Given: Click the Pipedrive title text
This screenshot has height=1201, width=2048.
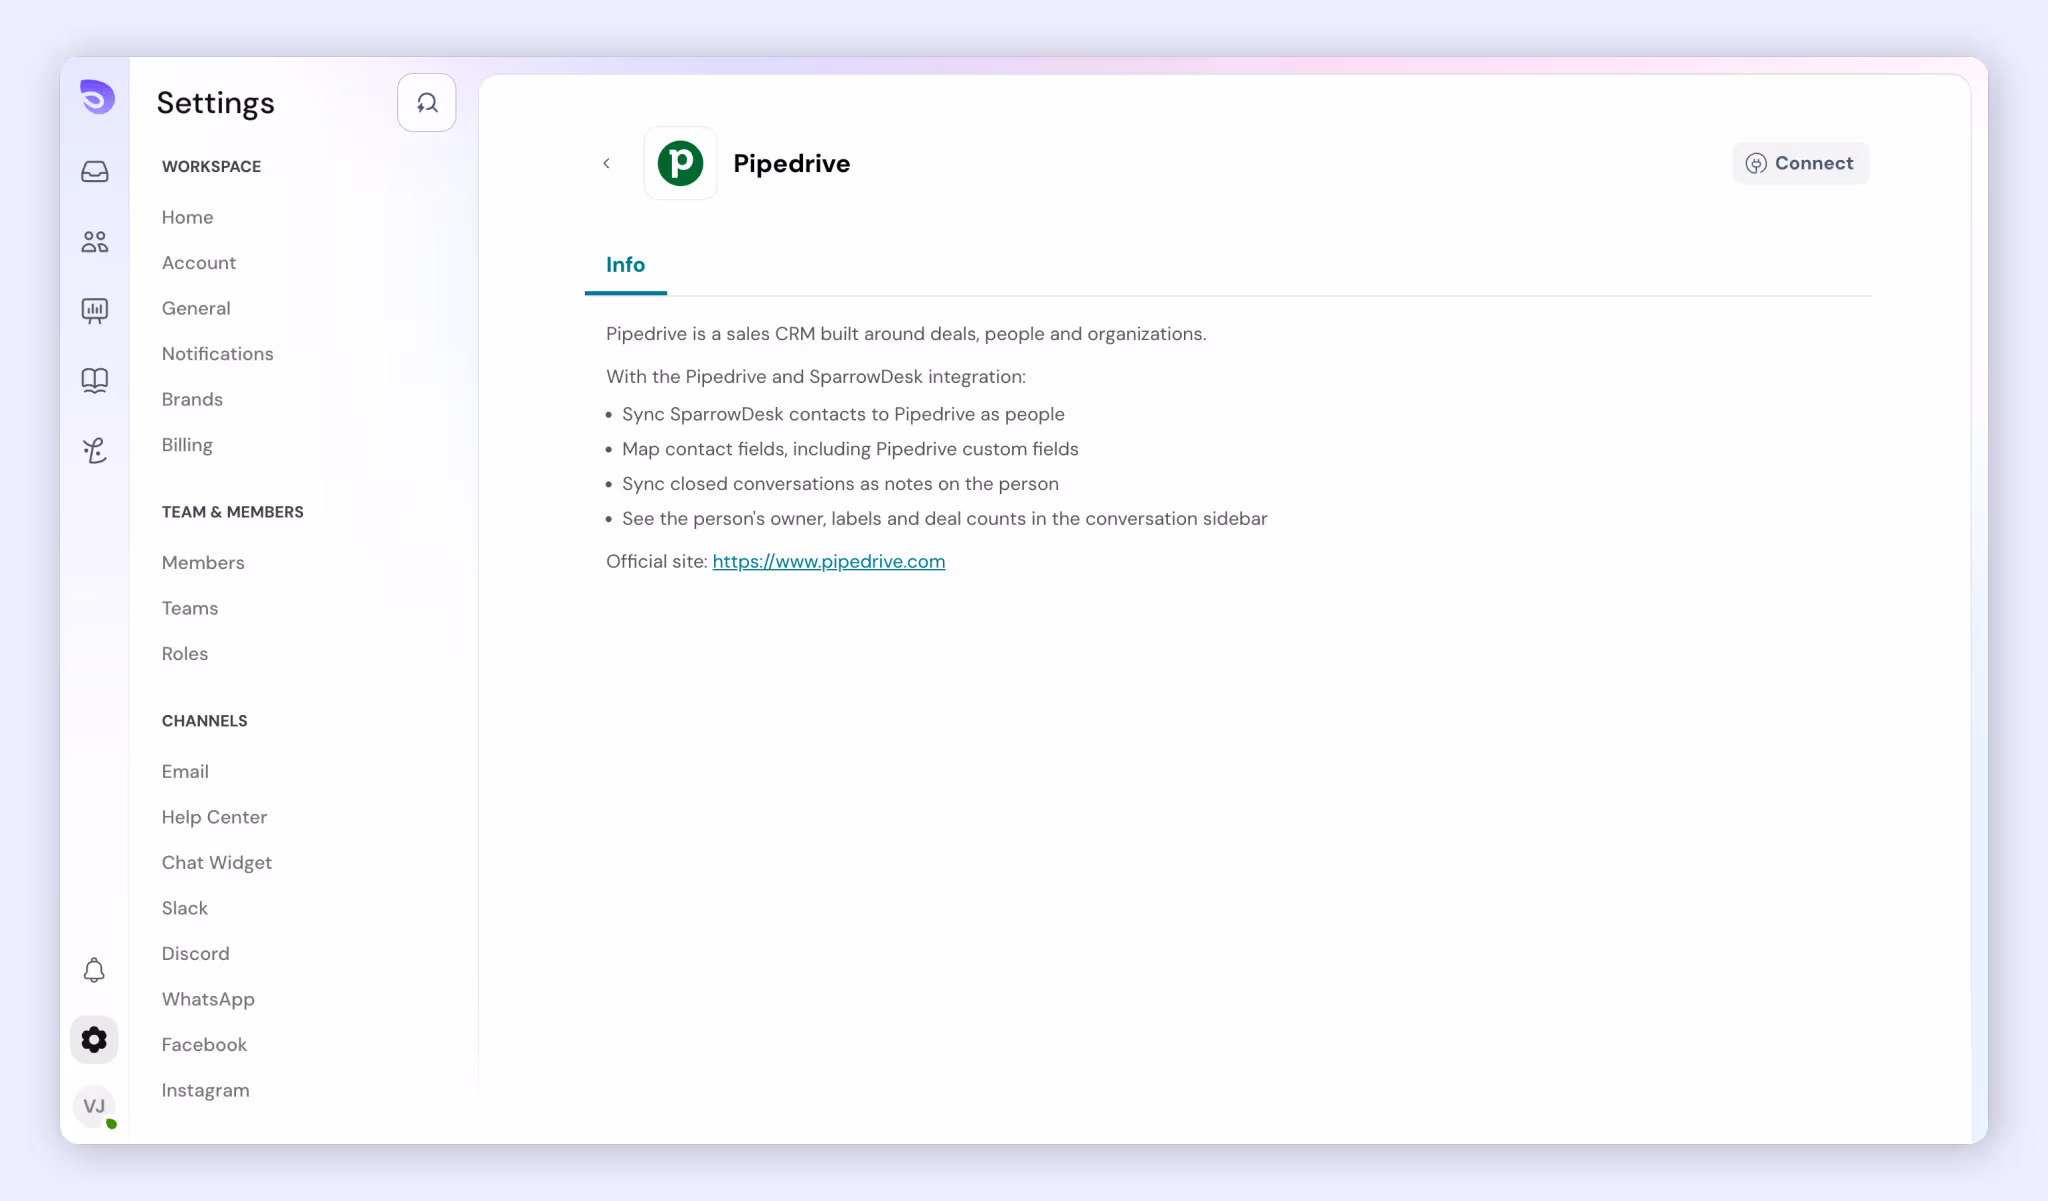Looking at the screenshot, I should 791,164.
